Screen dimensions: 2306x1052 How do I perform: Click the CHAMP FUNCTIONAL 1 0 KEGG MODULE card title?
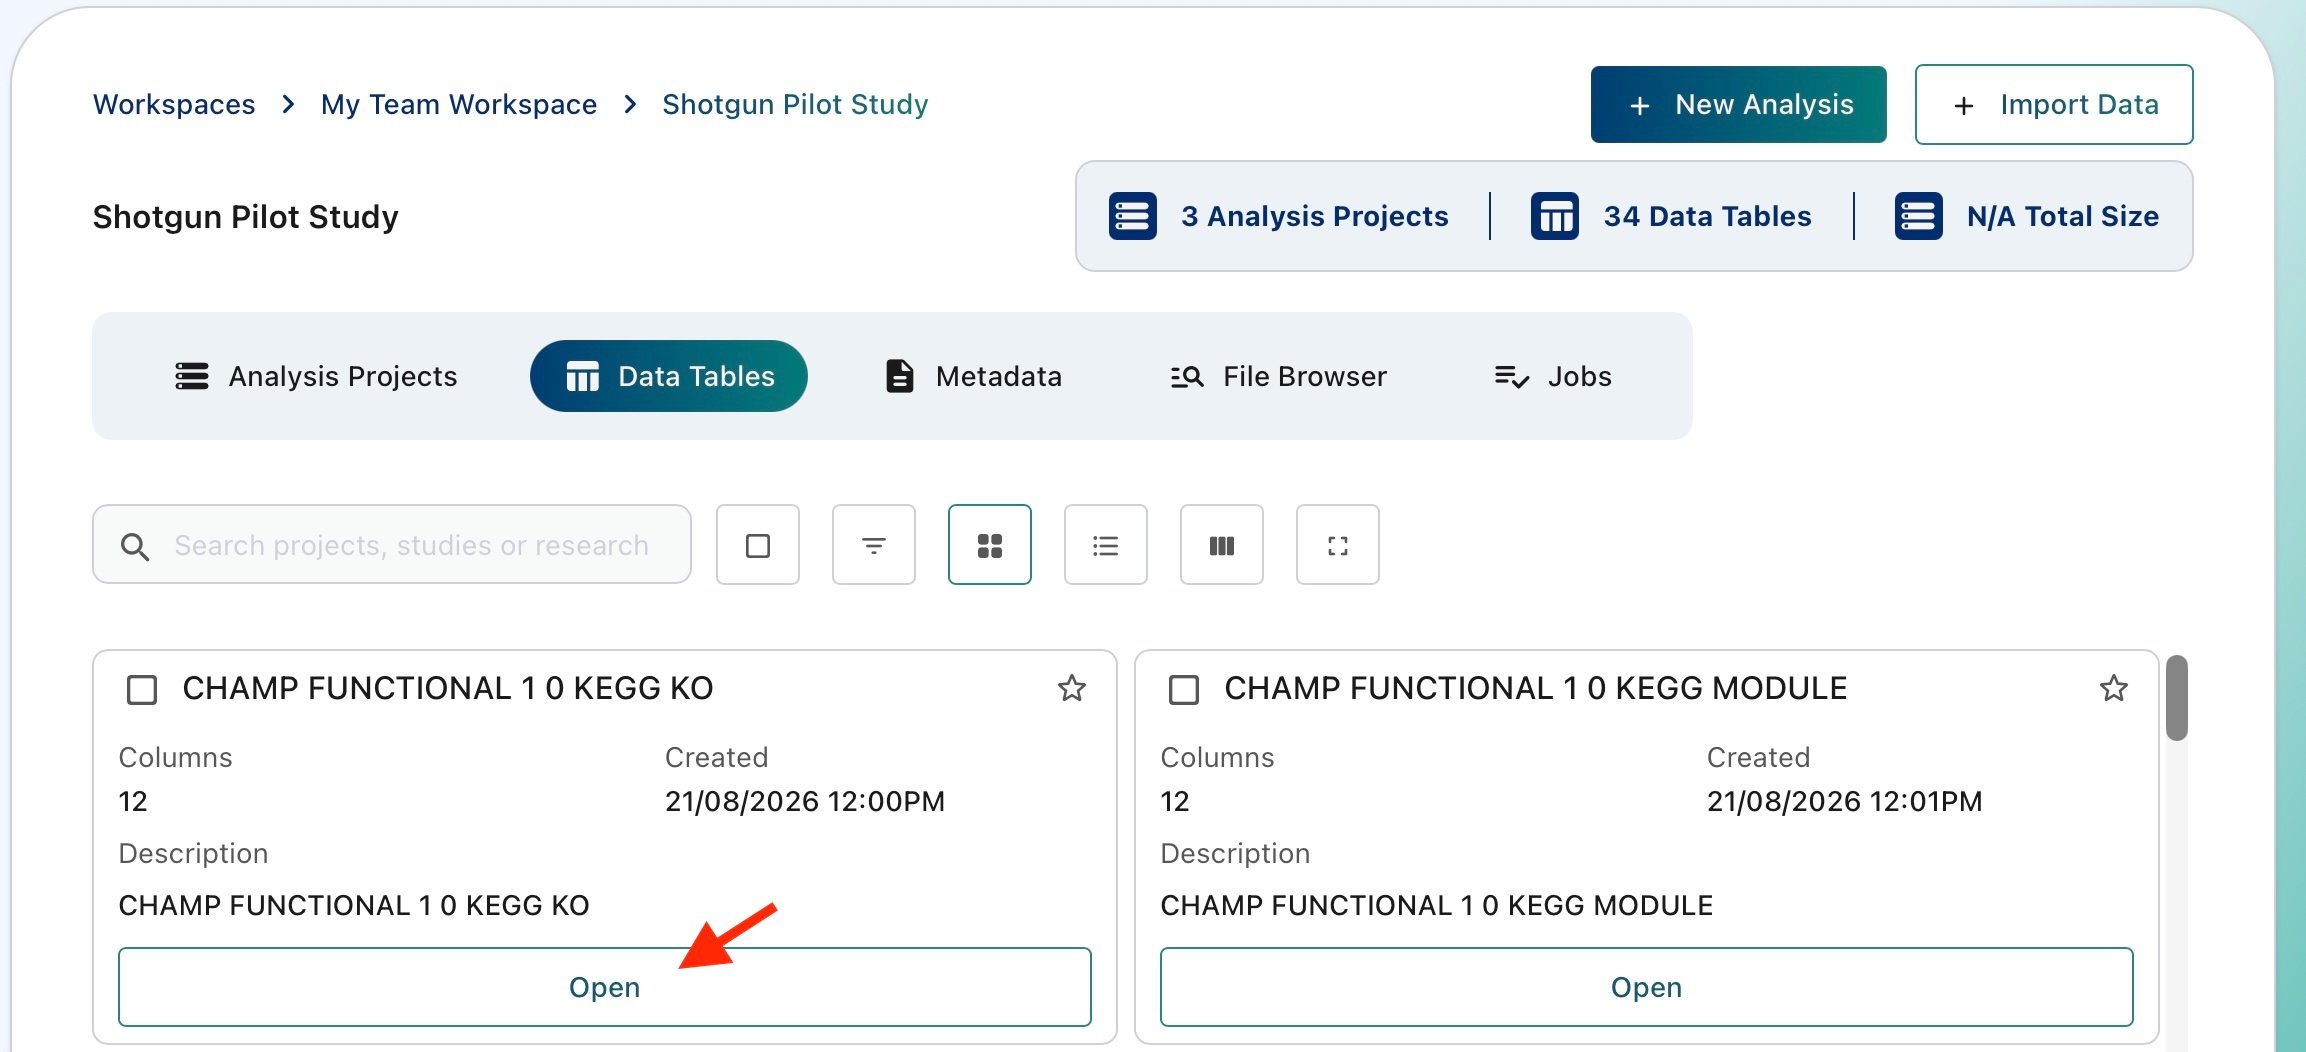(x=1536, y=688)
